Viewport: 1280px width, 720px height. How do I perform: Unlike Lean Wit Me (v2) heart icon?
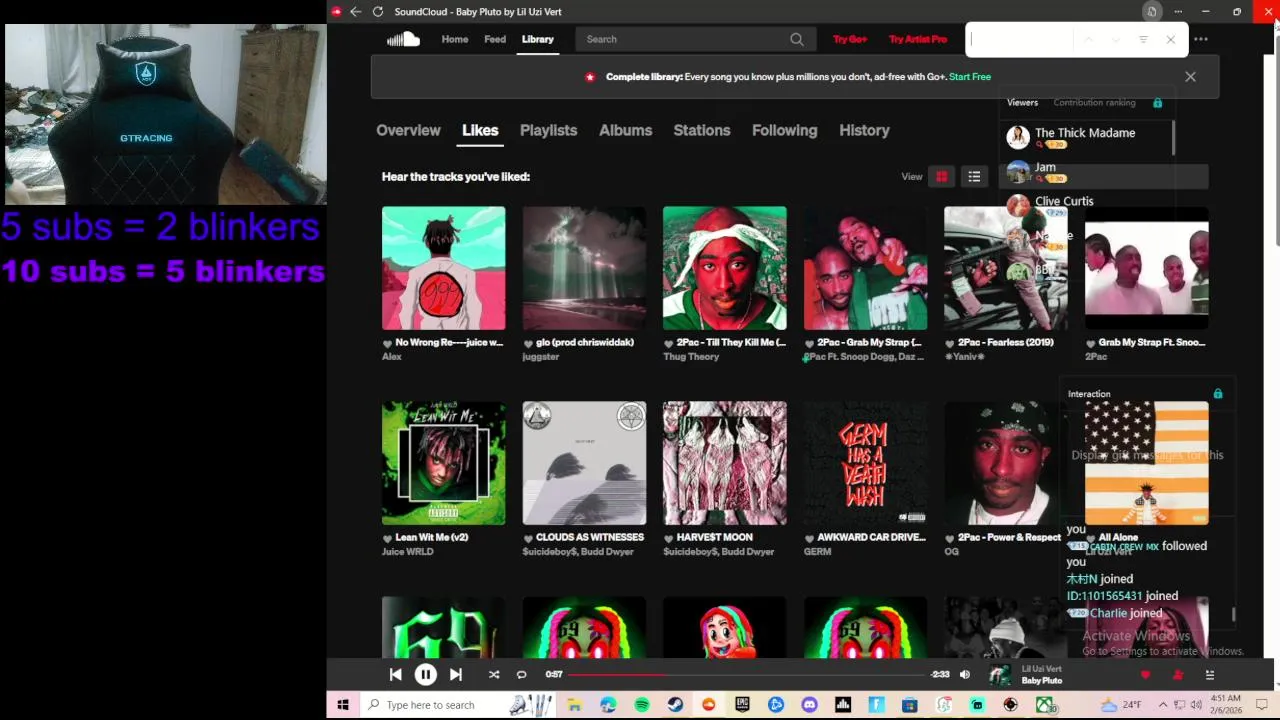point(387,538)
